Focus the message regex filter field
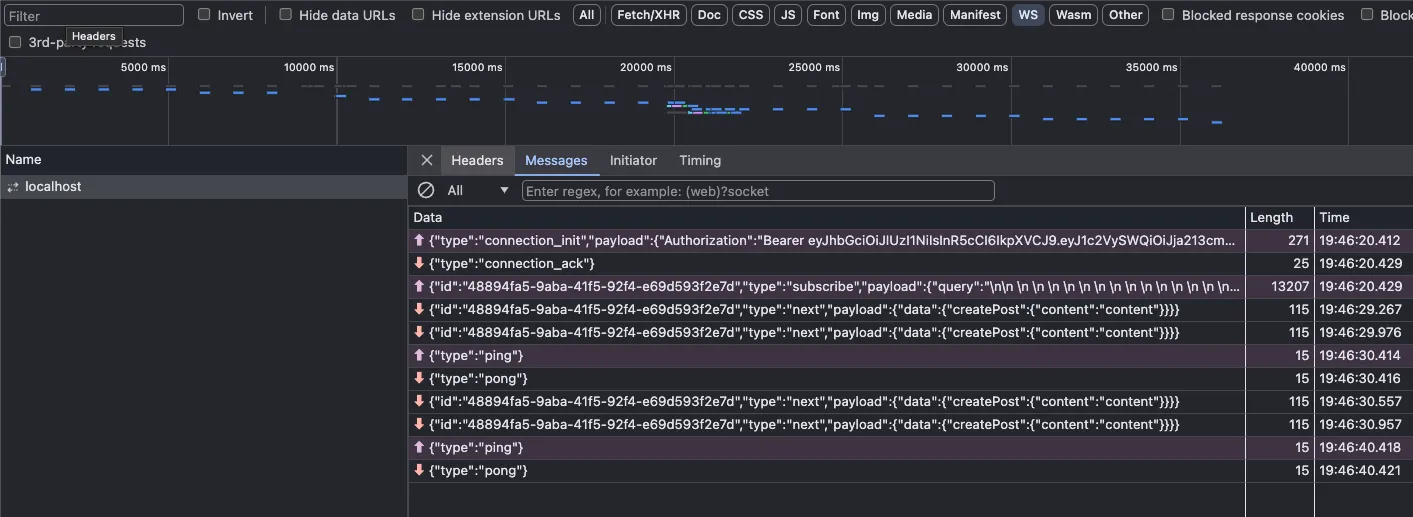Screen dimensions: 1413x517 [x=758, y=190]
